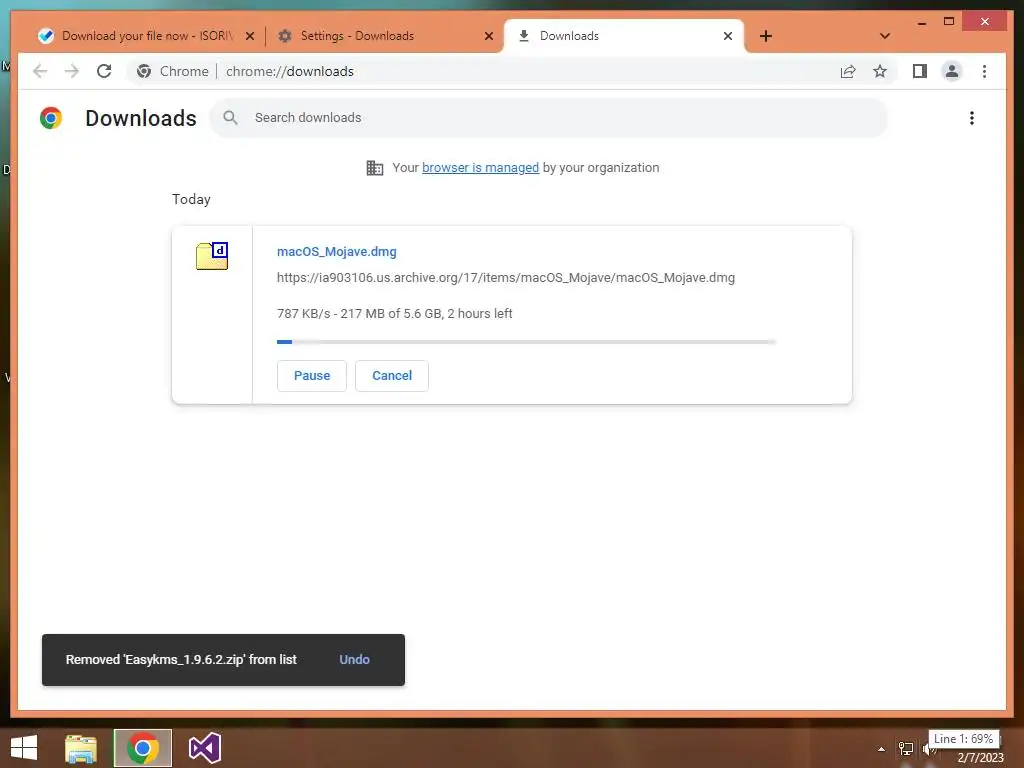
Task: Click the Chrome site info icon
Action: click(x=144, y=71)
